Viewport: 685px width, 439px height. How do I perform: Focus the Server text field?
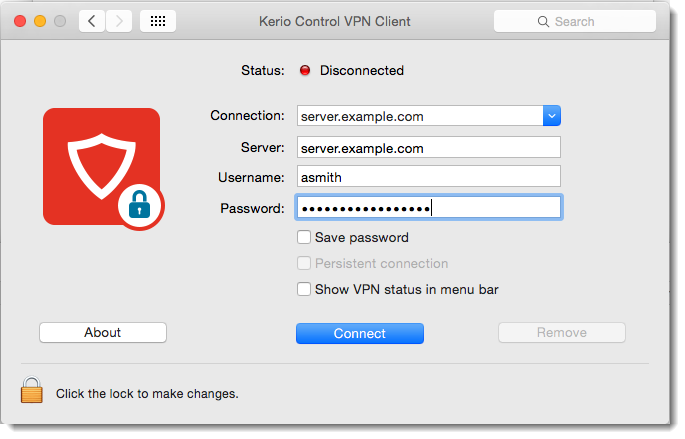(x=429, y=148)
